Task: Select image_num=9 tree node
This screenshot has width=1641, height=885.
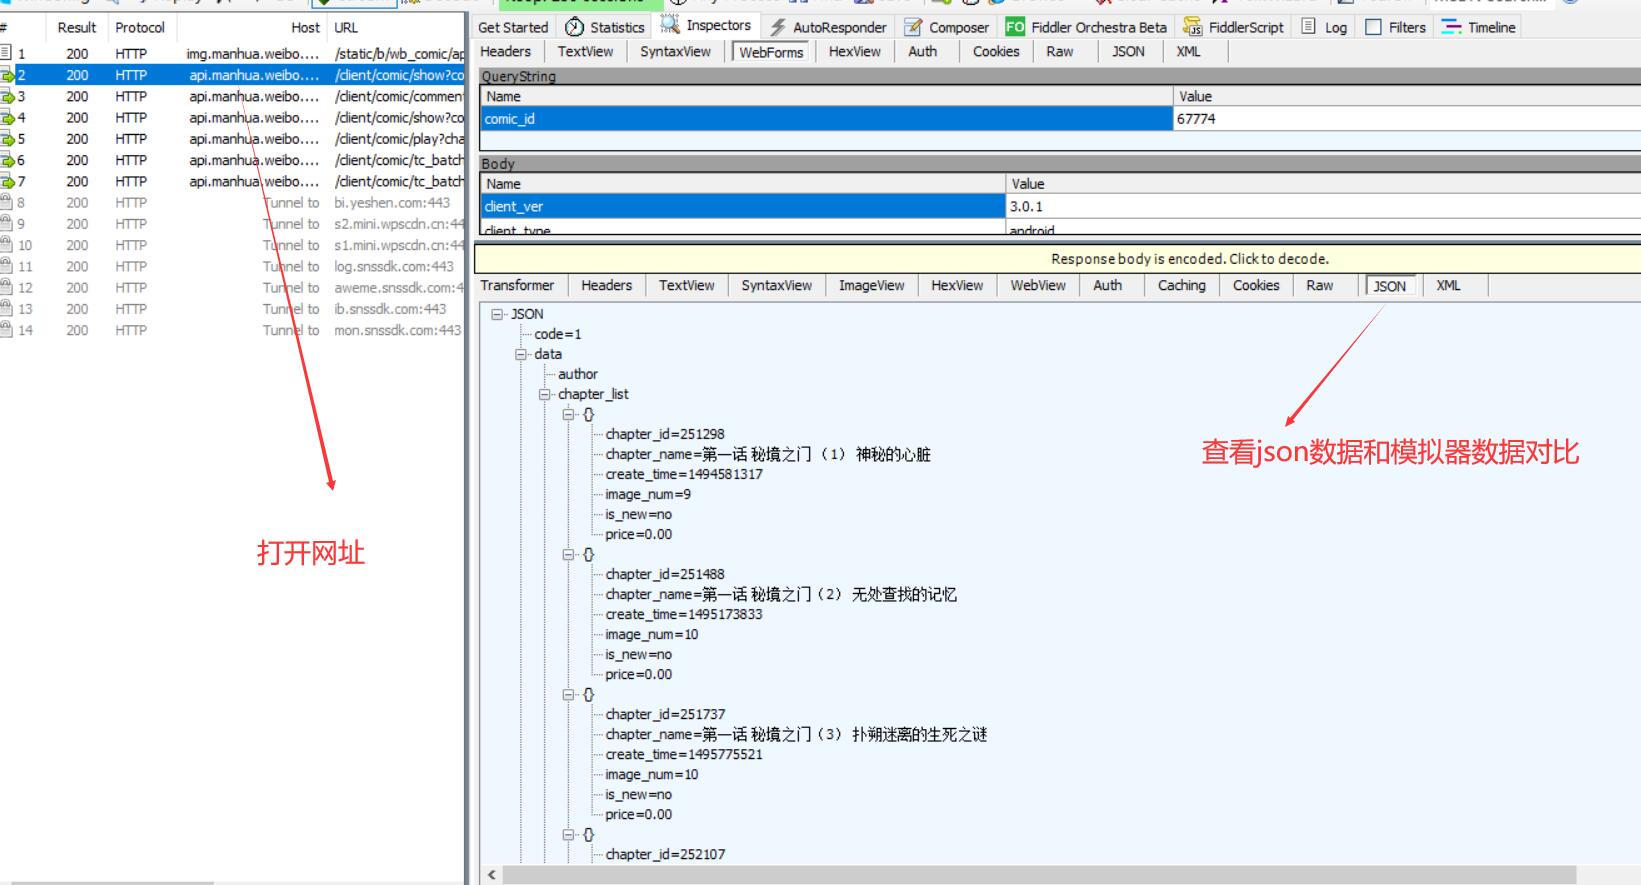Action: (x=648, y=494)
